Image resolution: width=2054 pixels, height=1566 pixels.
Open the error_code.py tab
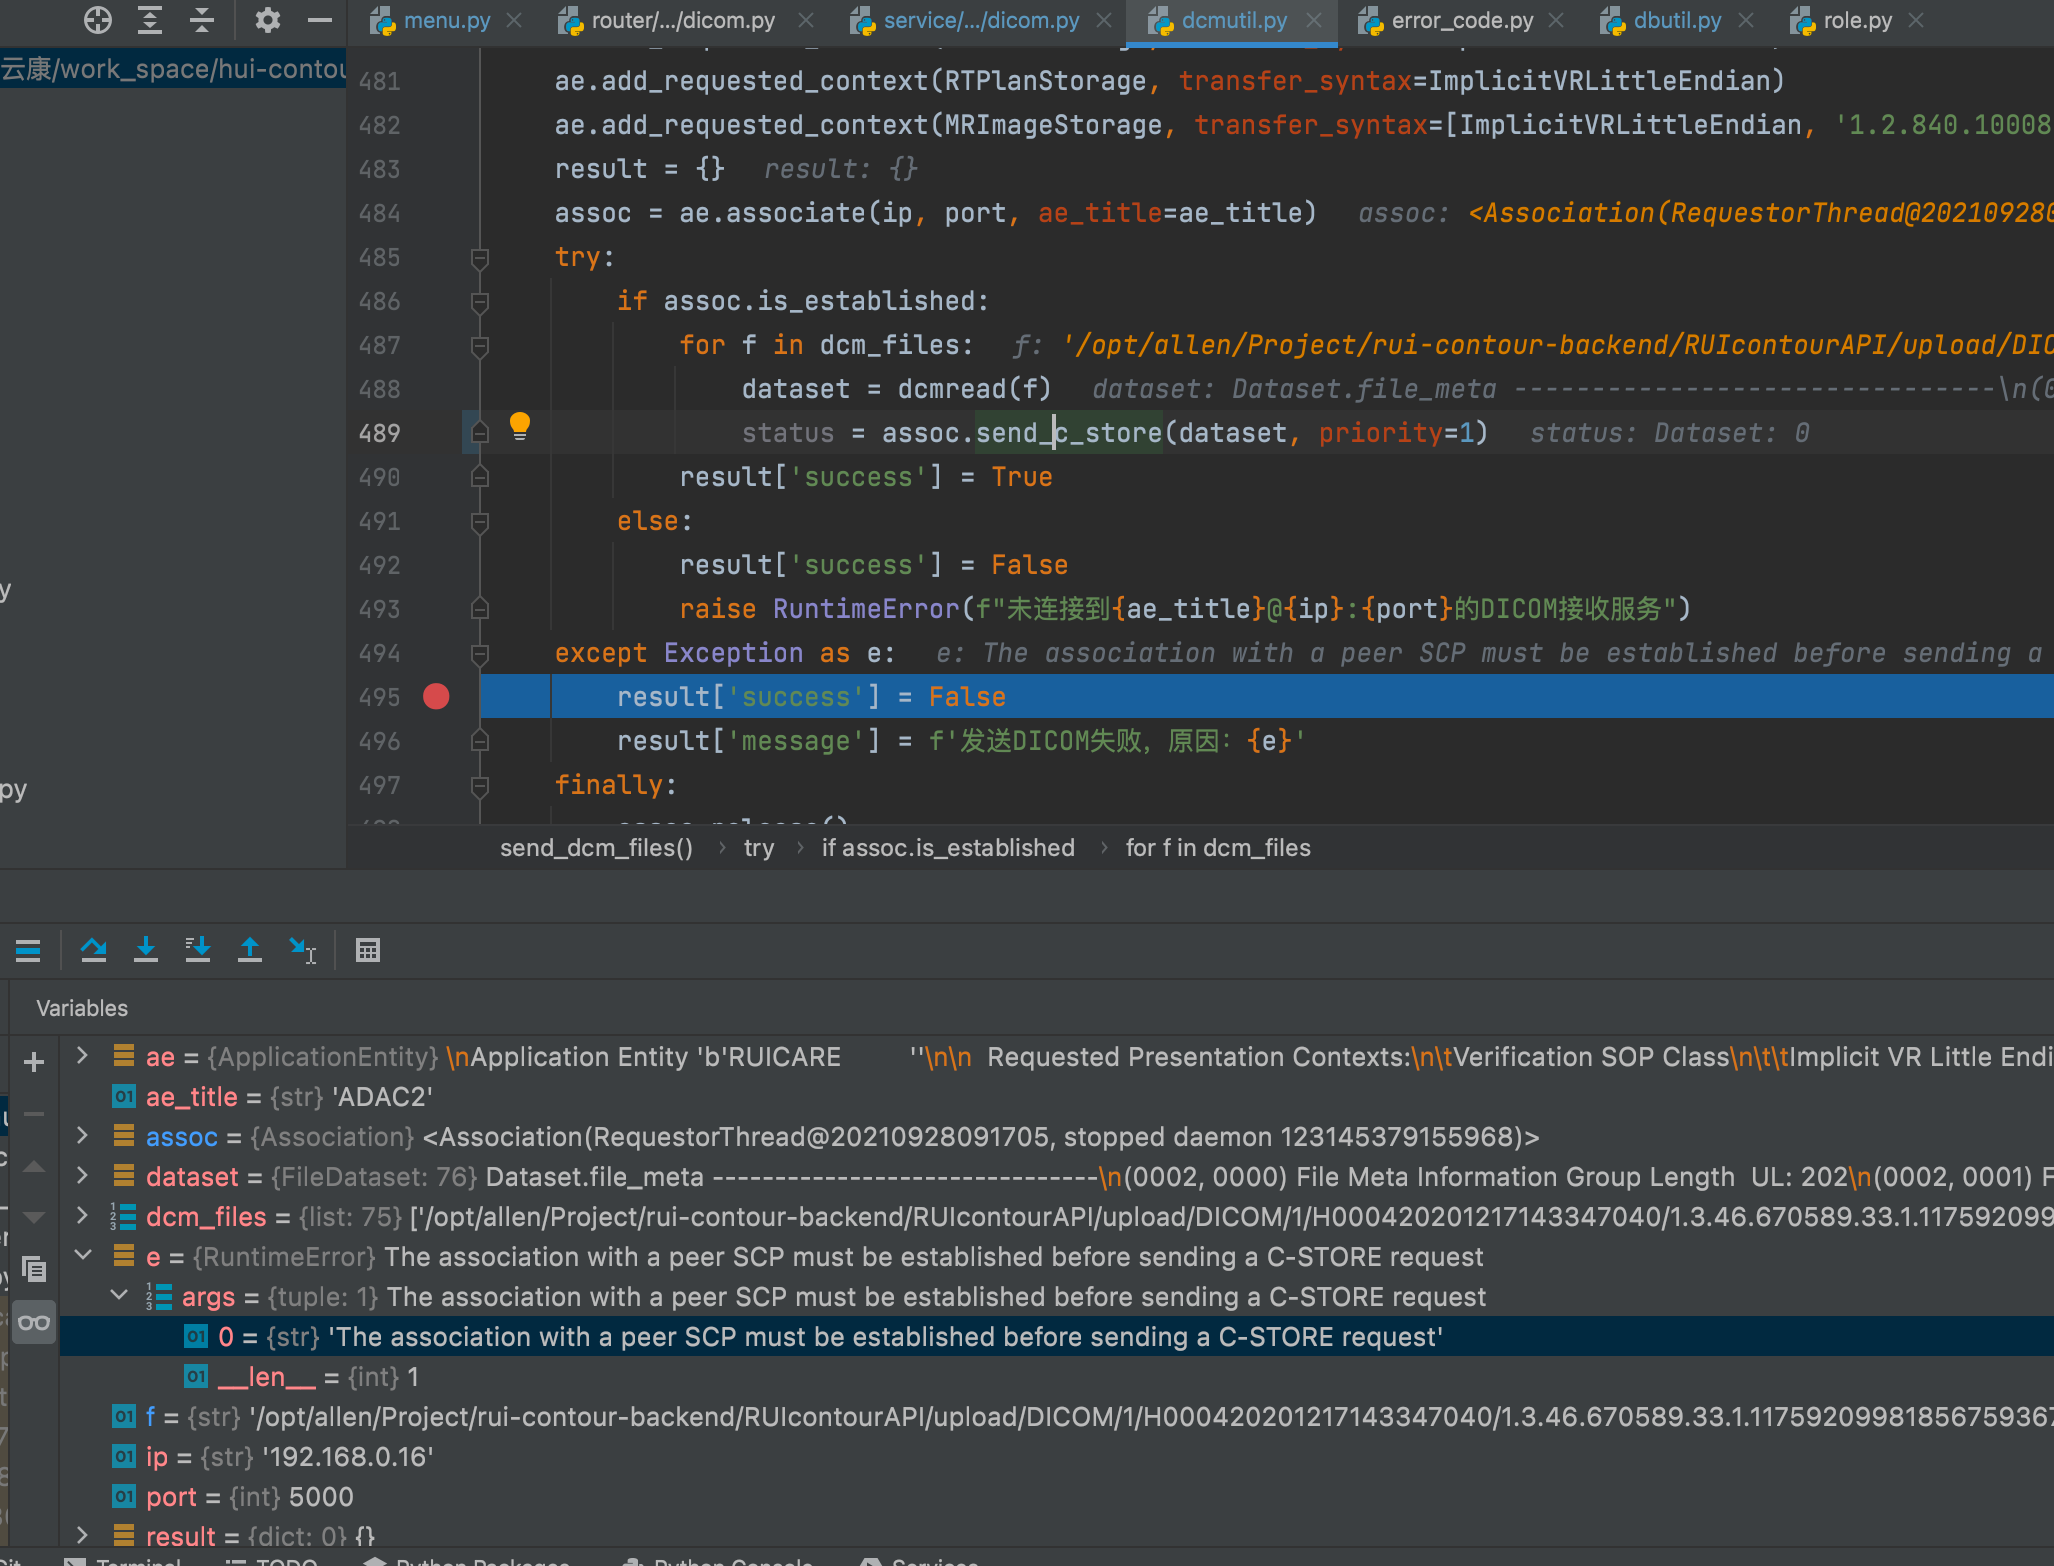[1460, 20]
